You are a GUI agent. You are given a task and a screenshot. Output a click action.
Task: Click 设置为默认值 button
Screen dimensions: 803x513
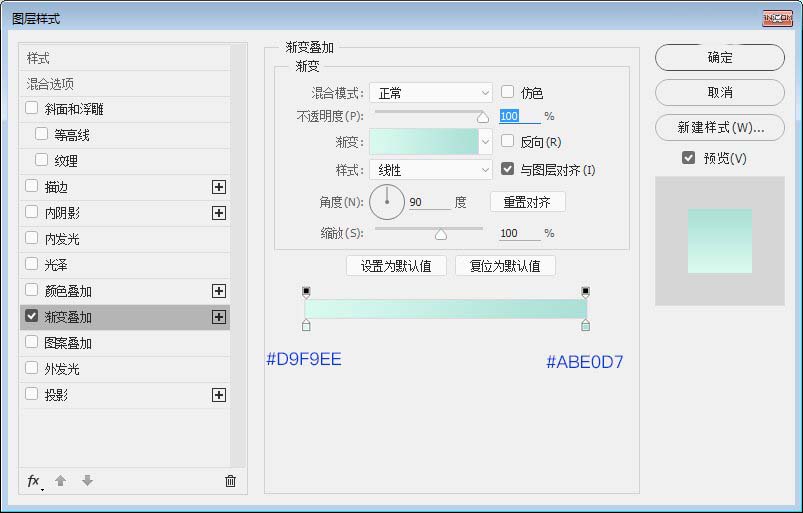click(x=396, y=266)
